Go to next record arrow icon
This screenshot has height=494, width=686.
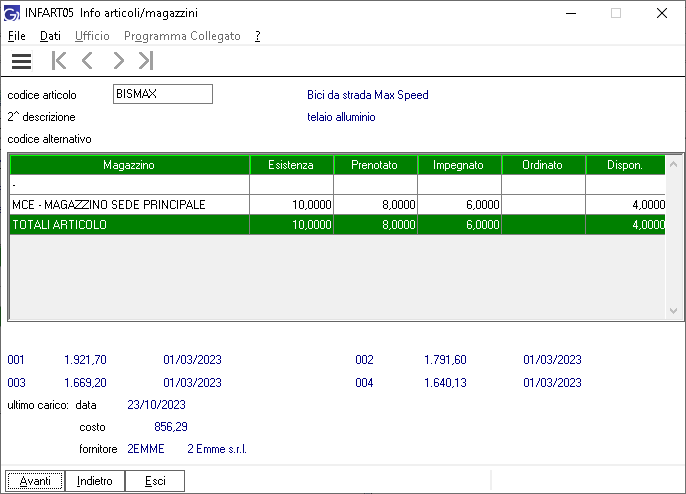click(118, 60)
